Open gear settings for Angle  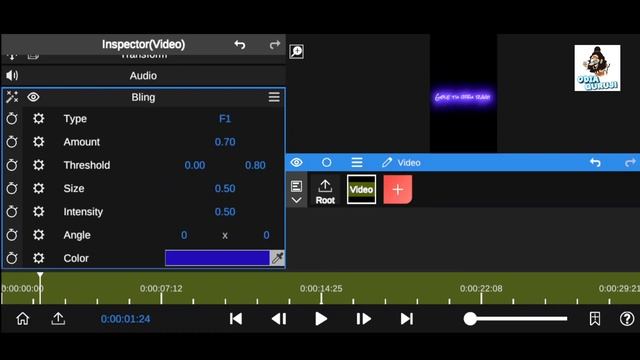(x=39, y=235)
